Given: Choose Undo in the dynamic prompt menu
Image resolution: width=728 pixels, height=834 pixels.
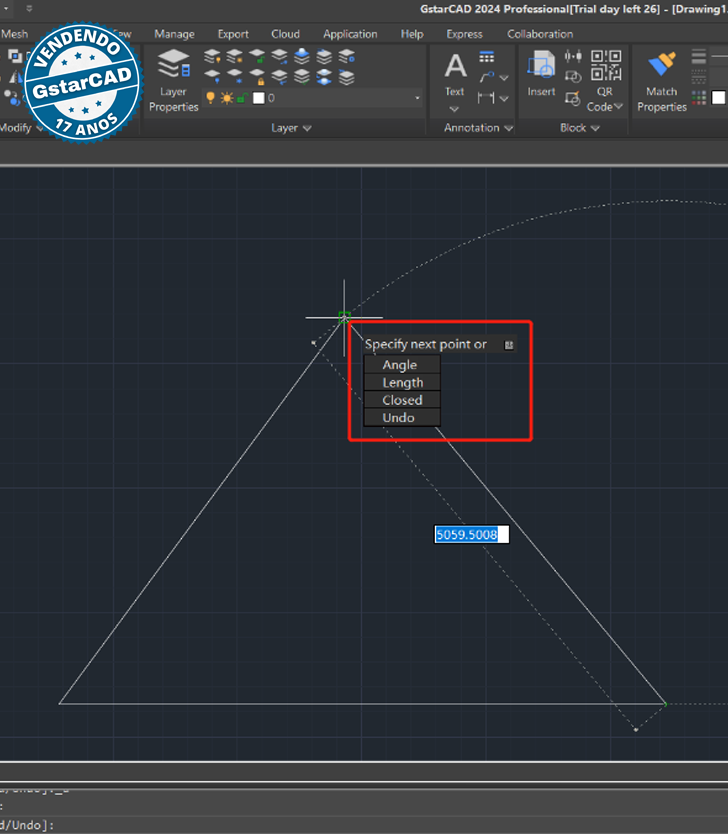Looking at the screenshot, I should (x=402, y=418).
